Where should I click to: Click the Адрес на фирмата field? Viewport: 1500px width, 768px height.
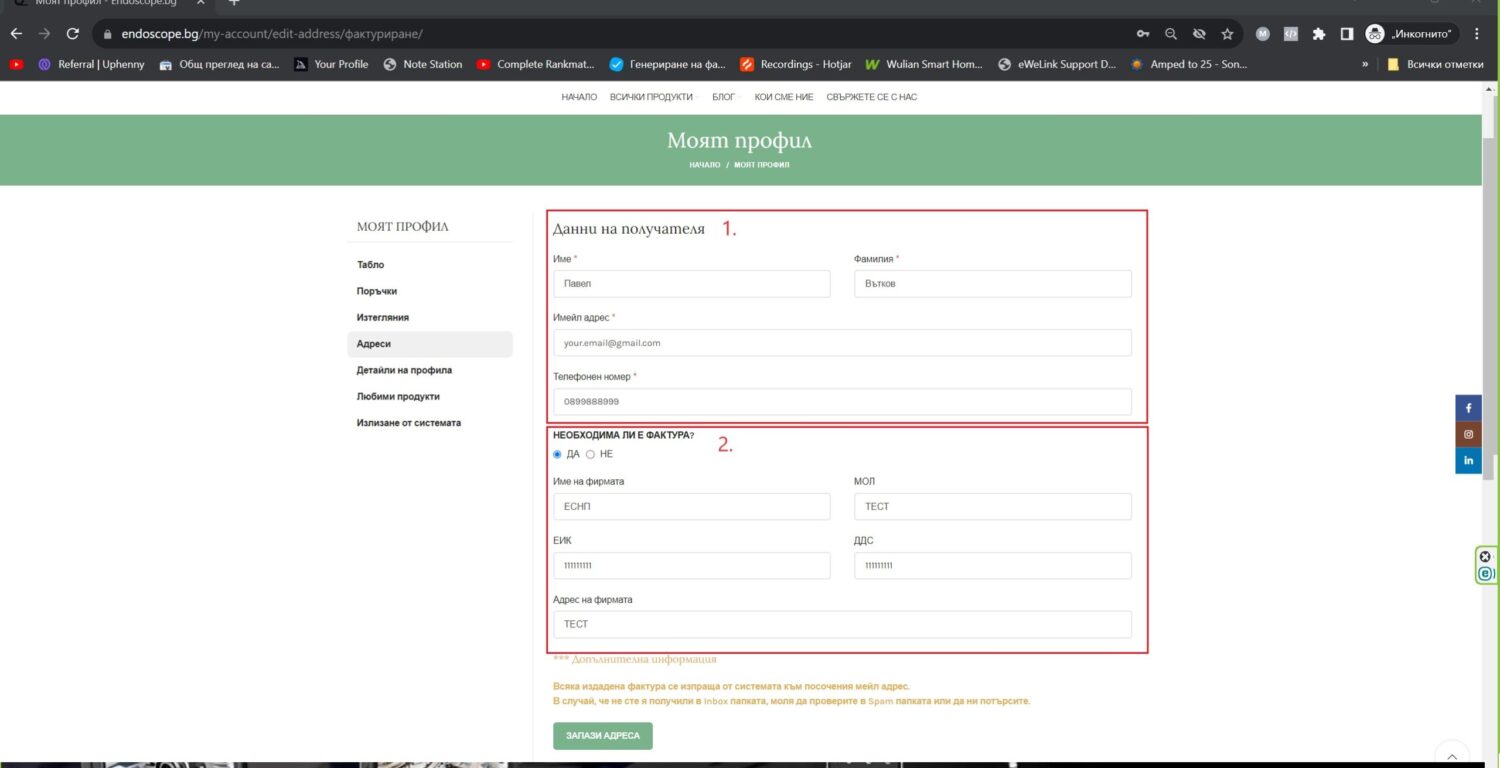click(x=842, y=624)
